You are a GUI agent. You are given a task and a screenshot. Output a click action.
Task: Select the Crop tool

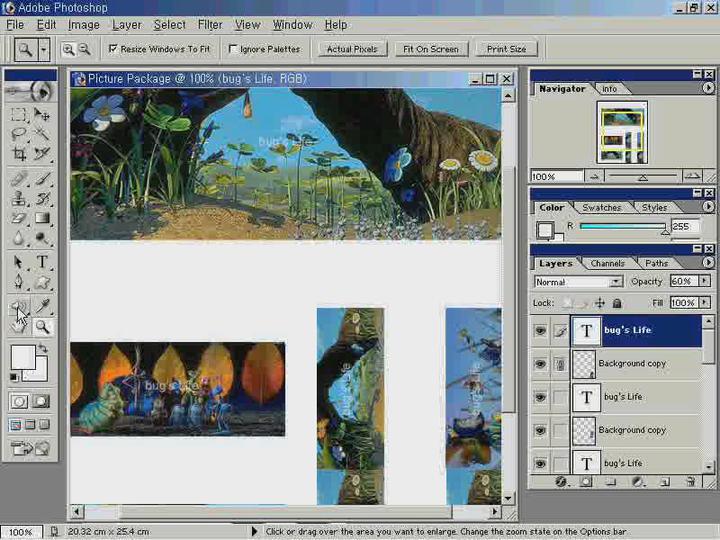tap(19, 153)
